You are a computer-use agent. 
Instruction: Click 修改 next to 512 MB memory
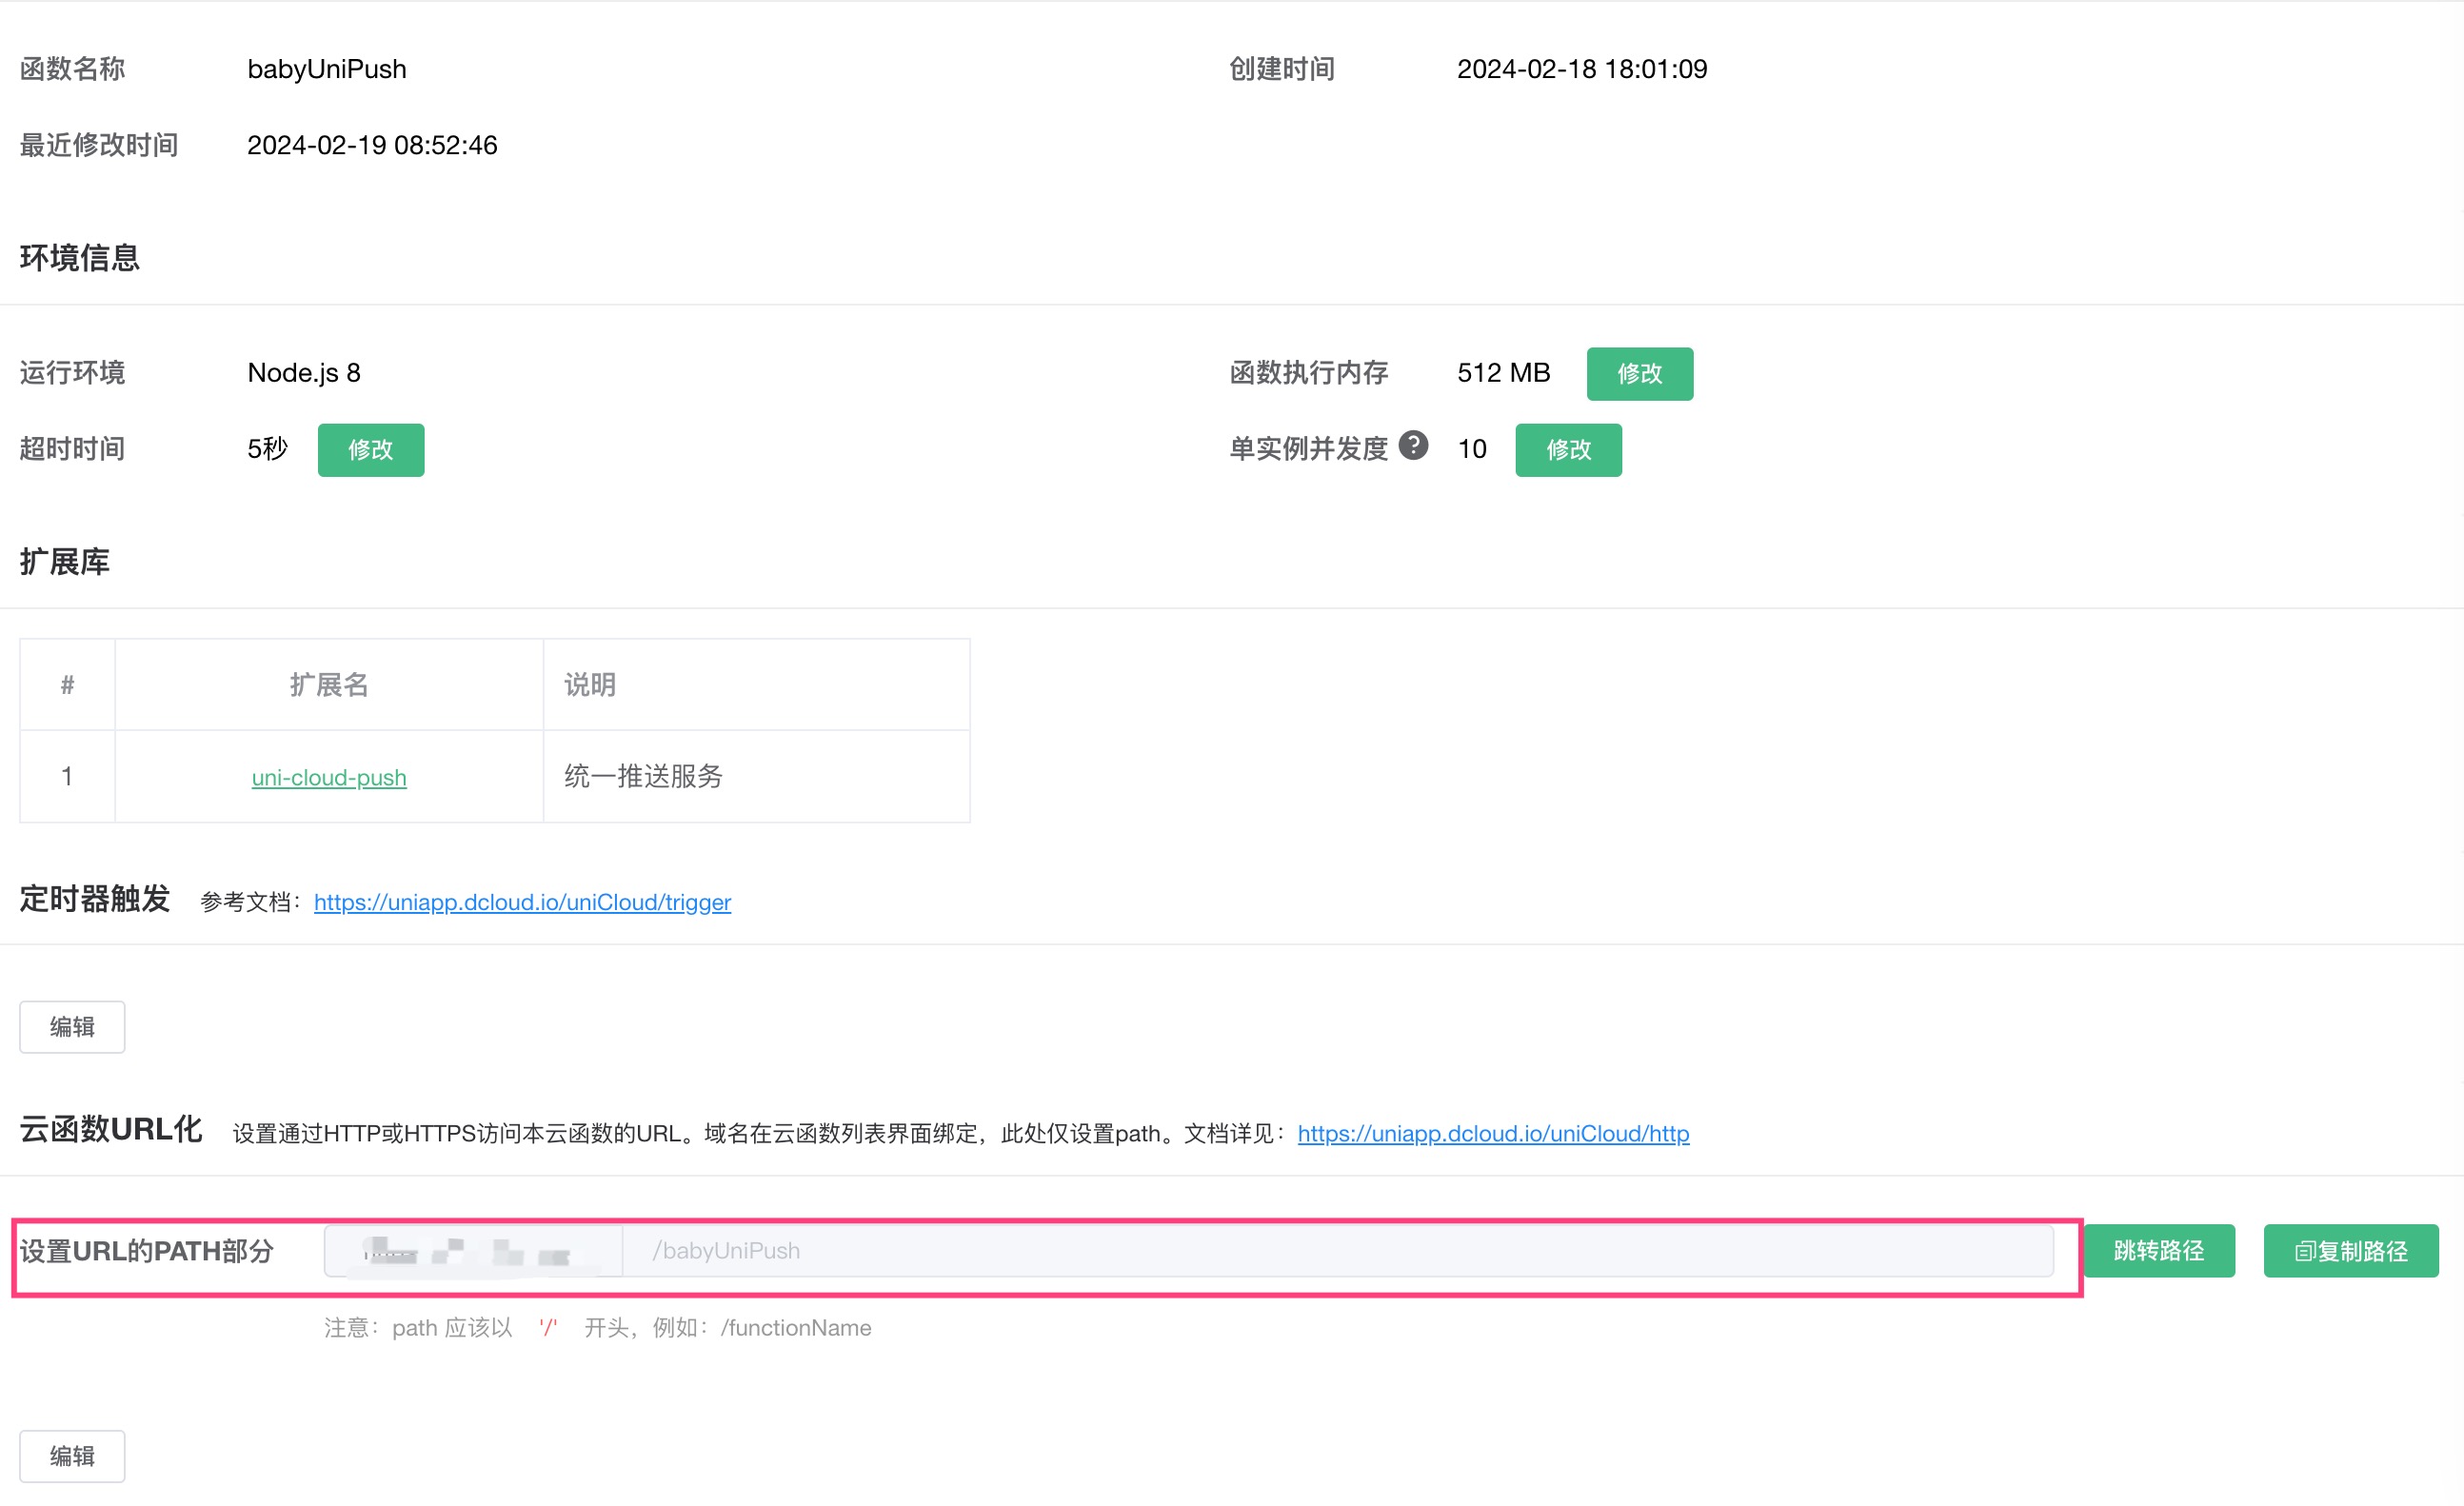[1639, 373]
